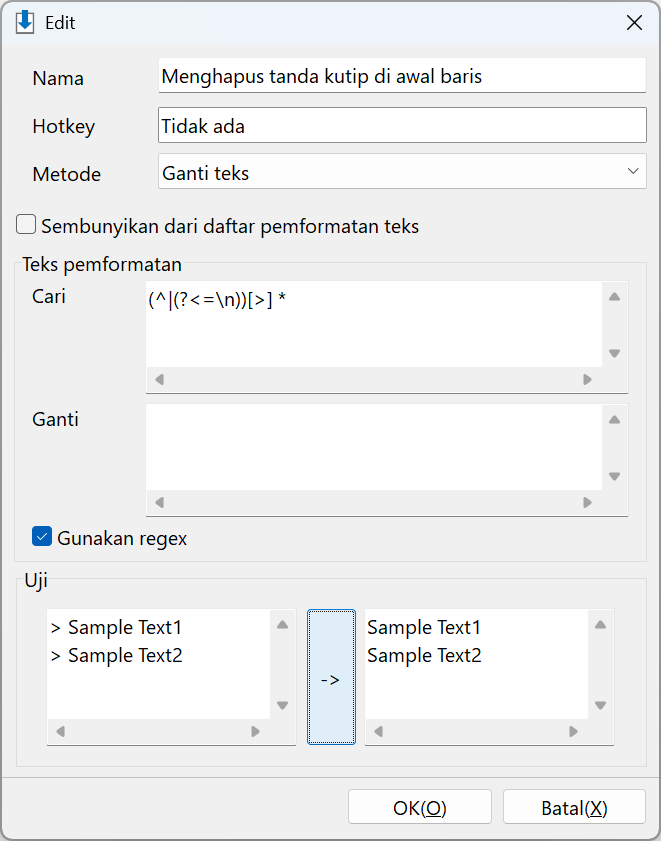
Task: Click down arrow of Ganti vertical scrollbar
Action: pyautogui.click(x=614, y=476)
